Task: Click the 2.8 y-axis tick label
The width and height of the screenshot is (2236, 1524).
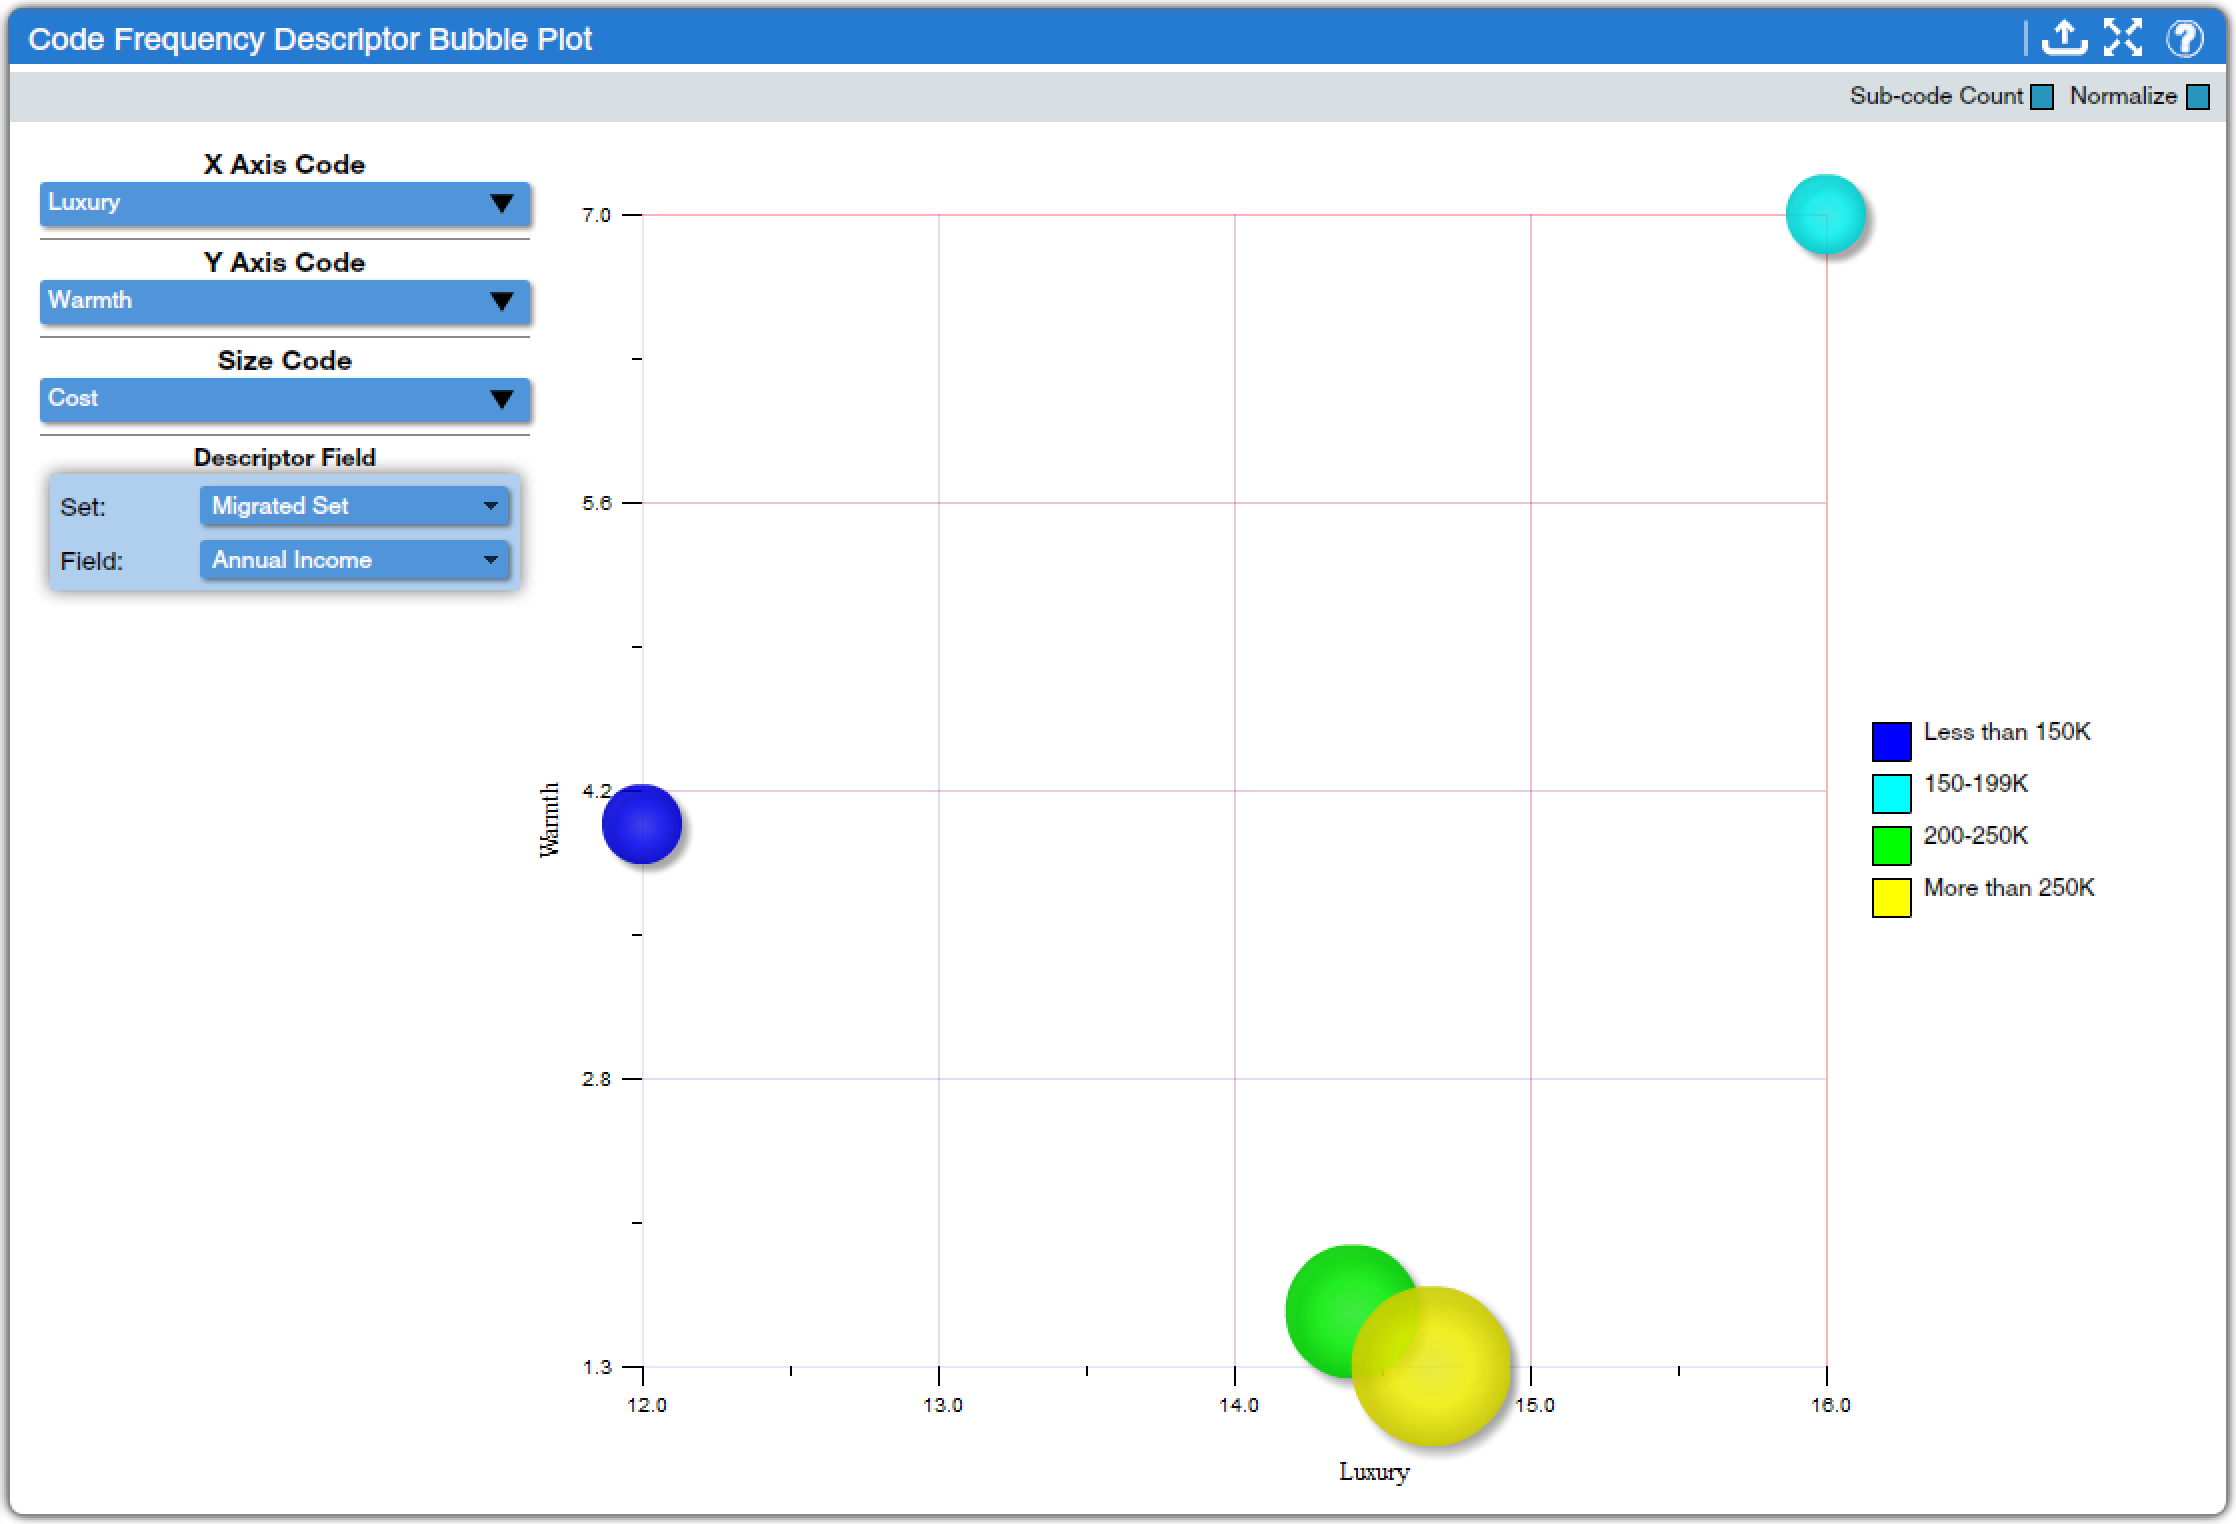Action: (x=596, y=1079)
